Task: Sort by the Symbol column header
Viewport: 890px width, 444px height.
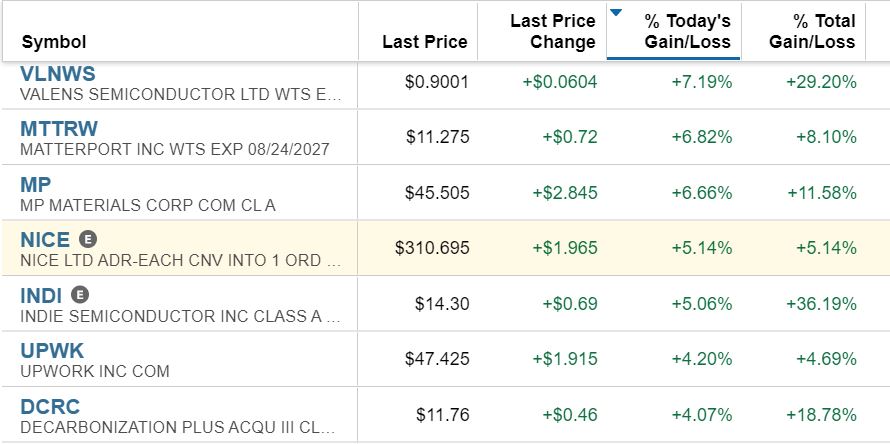Action: [x=54, y=42]
